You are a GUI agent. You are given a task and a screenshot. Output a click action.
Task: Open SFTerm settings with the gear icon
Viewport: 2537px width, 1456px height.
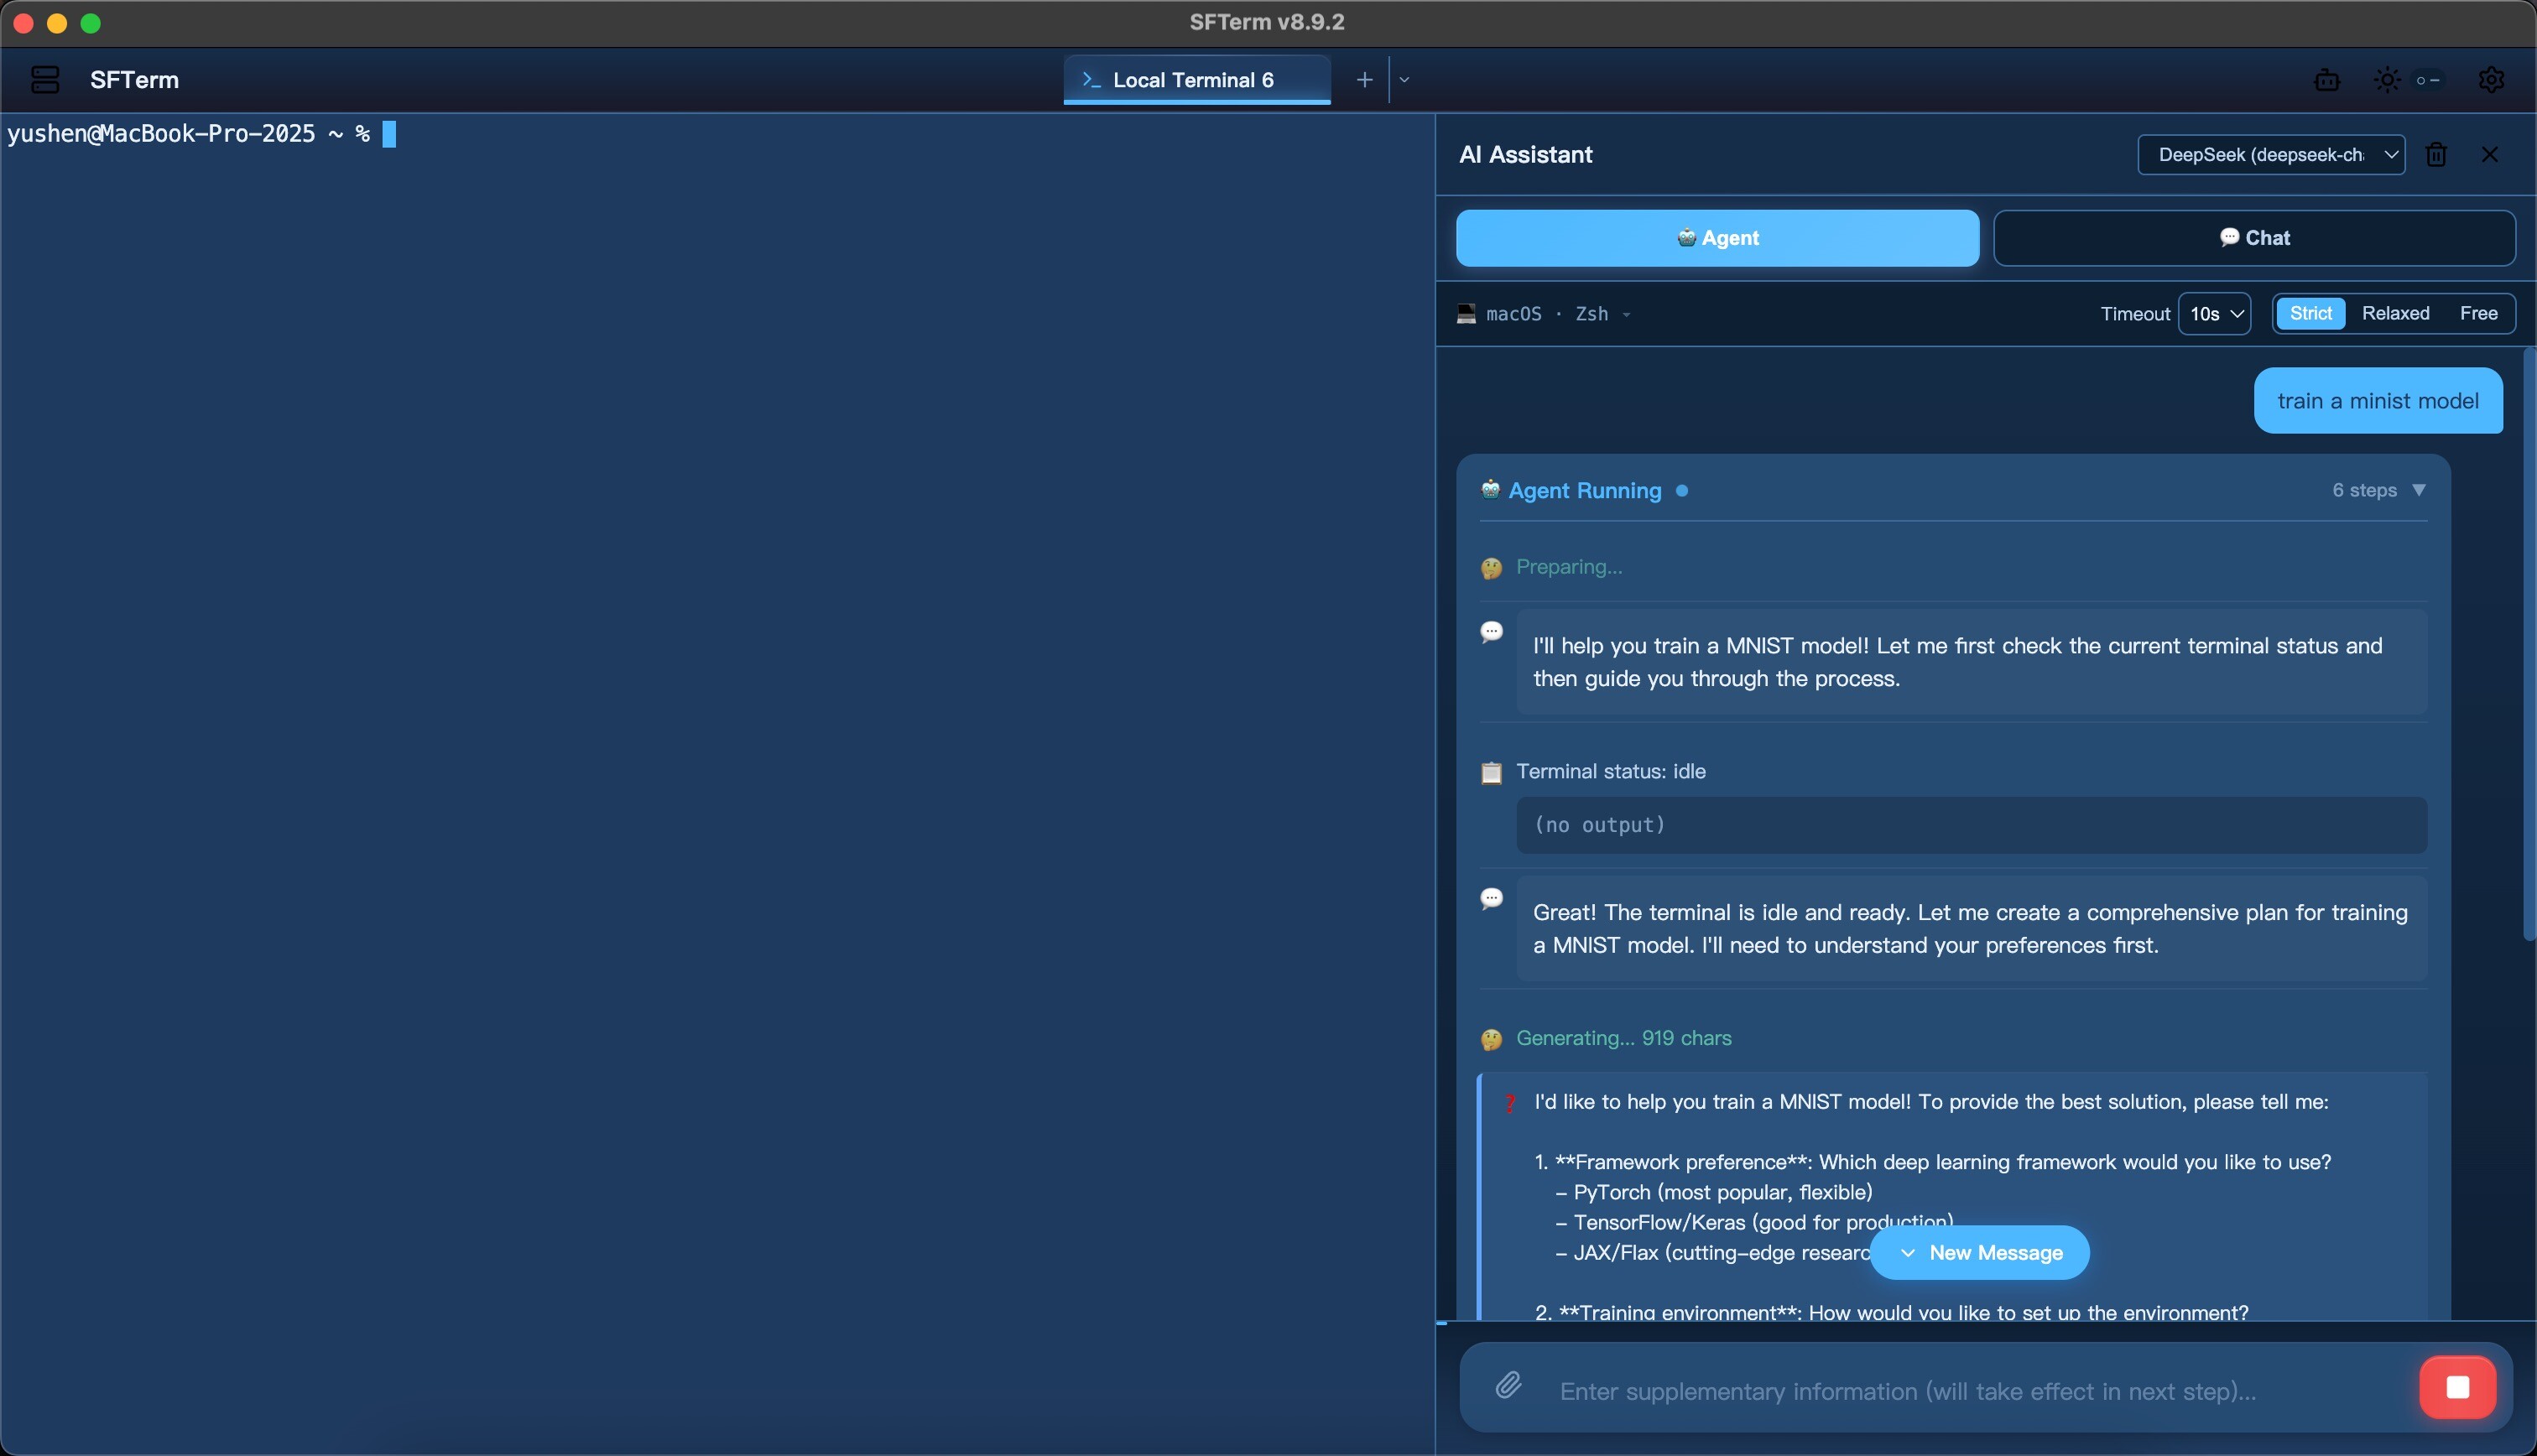pos(2492,80)
